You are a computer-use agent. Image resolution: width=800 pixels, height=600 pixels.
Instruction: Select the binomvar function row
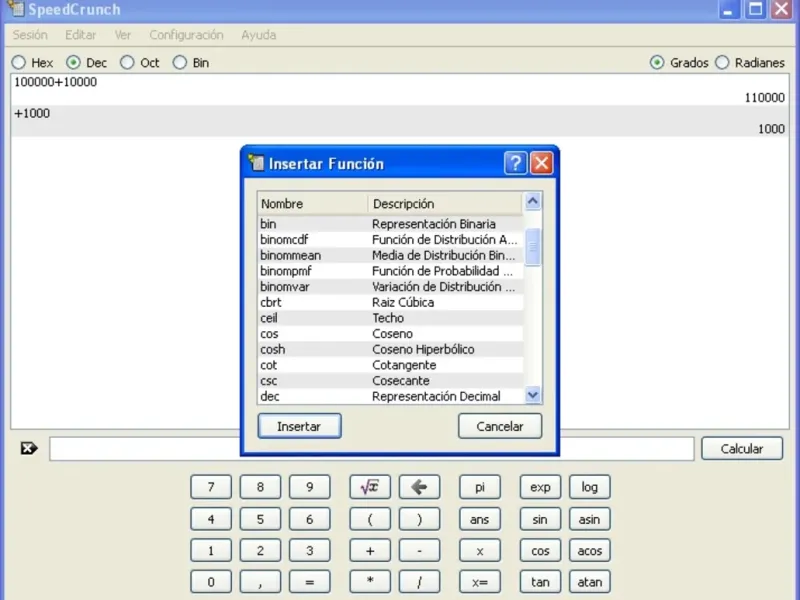click(390, 287)
